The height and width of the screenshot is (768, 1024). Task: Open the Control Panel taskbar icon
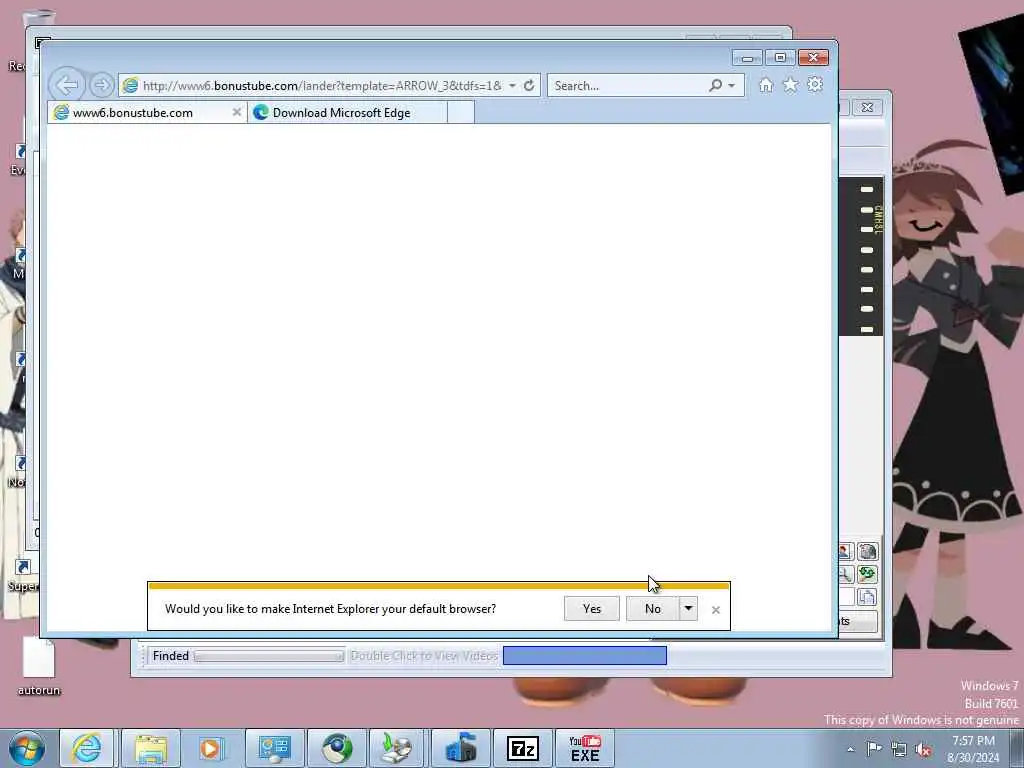[x=274, y=748]
